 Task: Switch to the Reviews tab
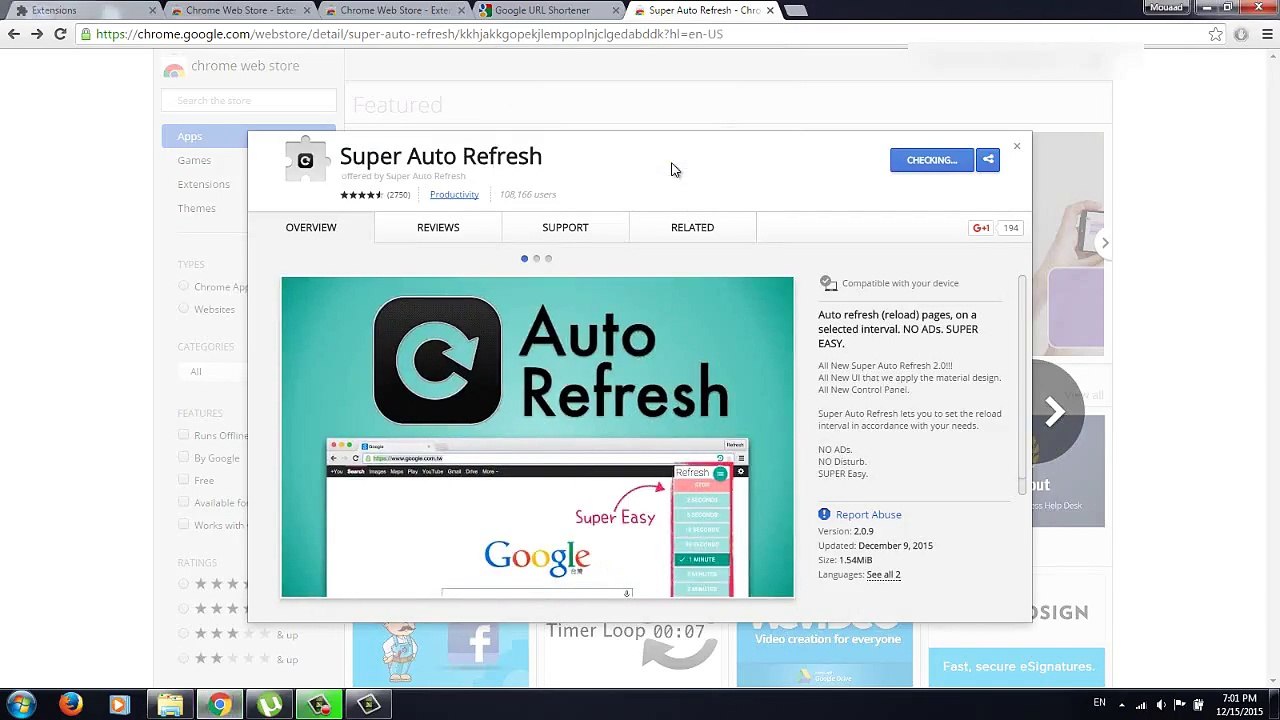438,227
